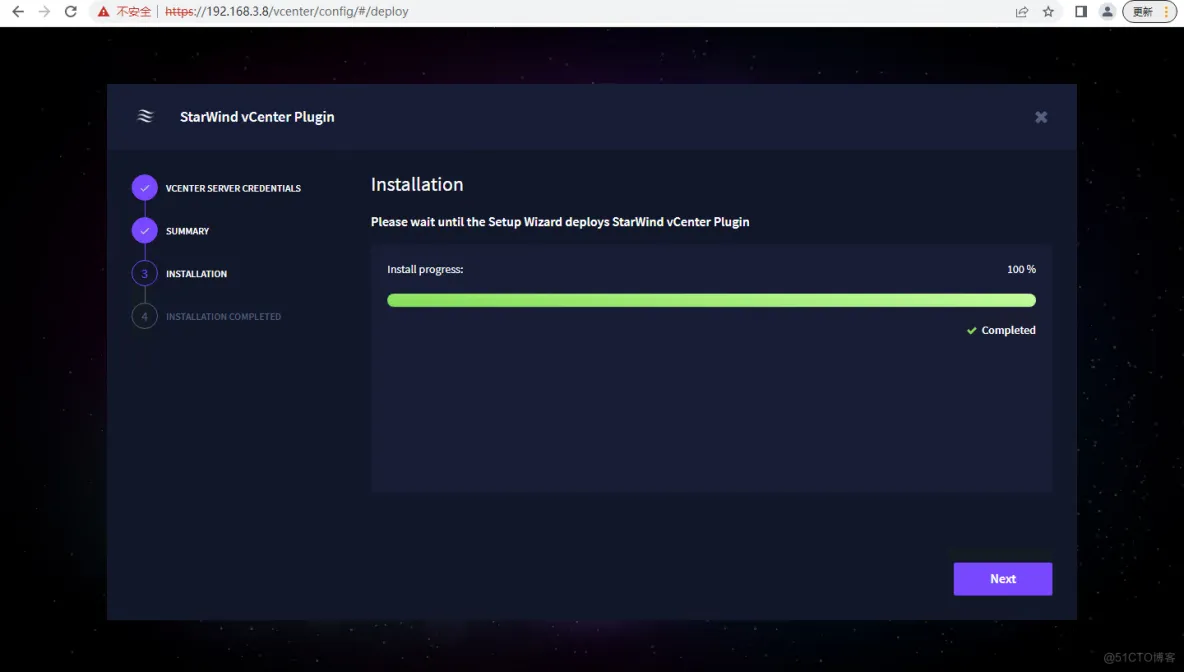Reload the page with refresh icon
The width and height of the screenshot is (1184, 672).
[70, 11]
